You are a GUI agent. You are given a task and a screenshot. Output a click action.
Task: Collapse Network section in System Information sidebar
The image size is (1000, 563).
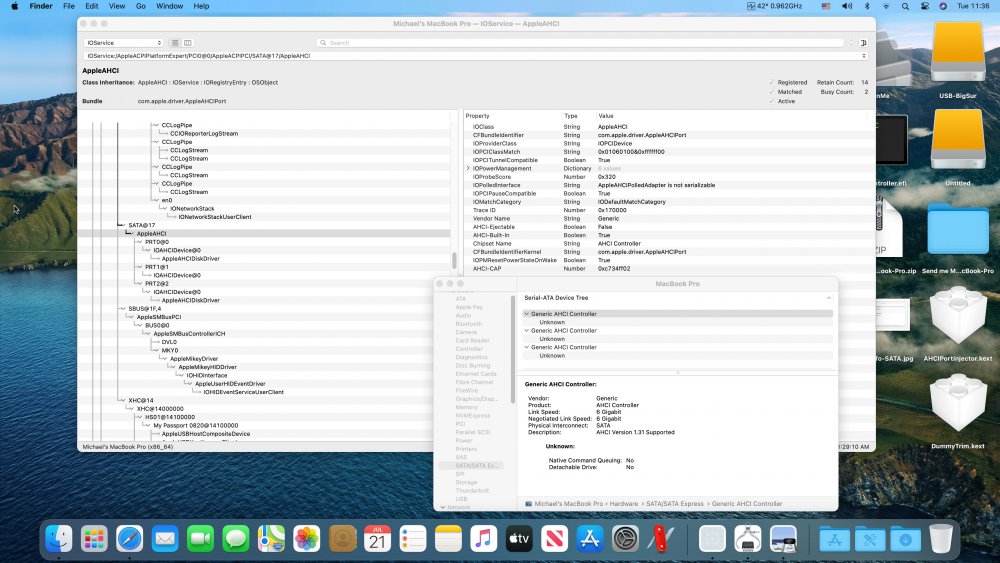pyautogui.click(x=443, y=508)
